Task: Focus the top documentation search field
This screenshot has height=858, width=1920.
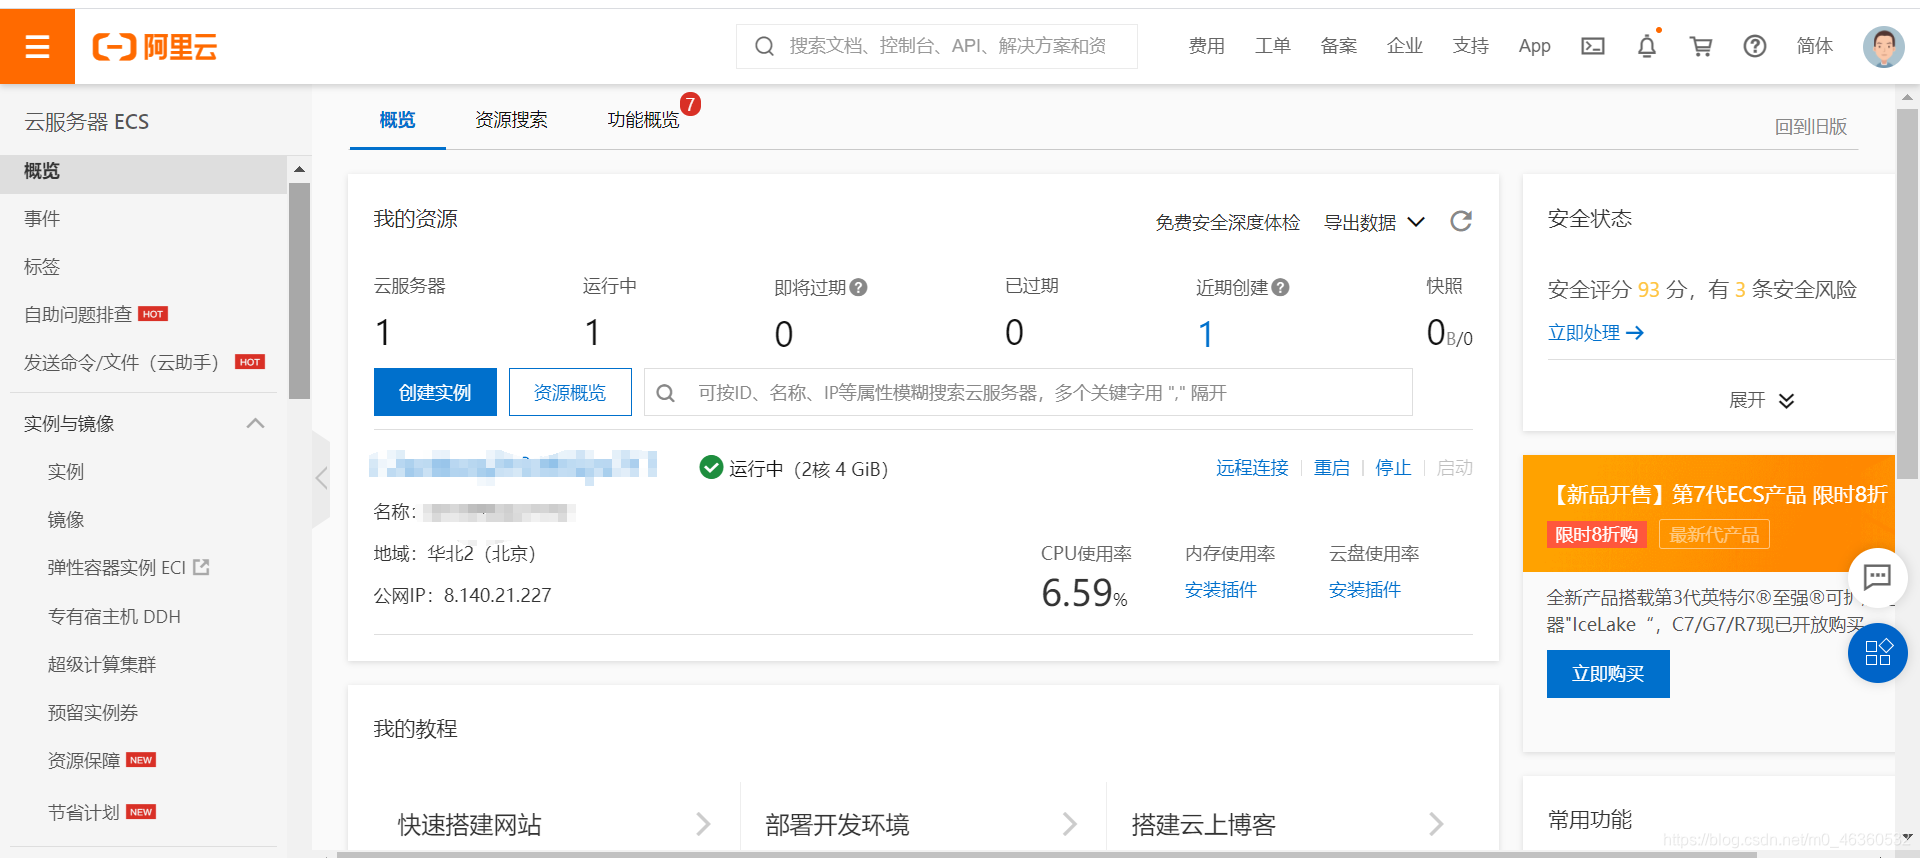Action: pyautogui.click(x=937, y=46)
